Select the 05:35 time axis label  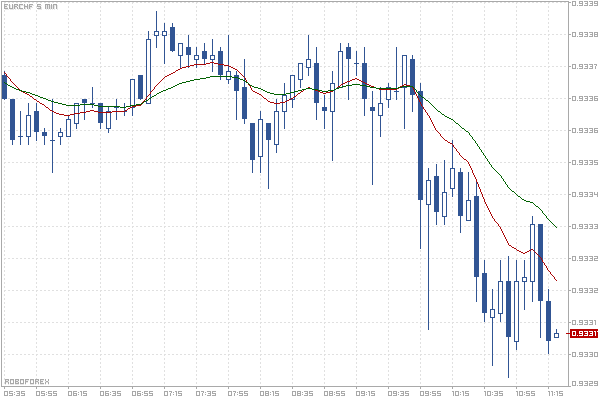point(15,393)
